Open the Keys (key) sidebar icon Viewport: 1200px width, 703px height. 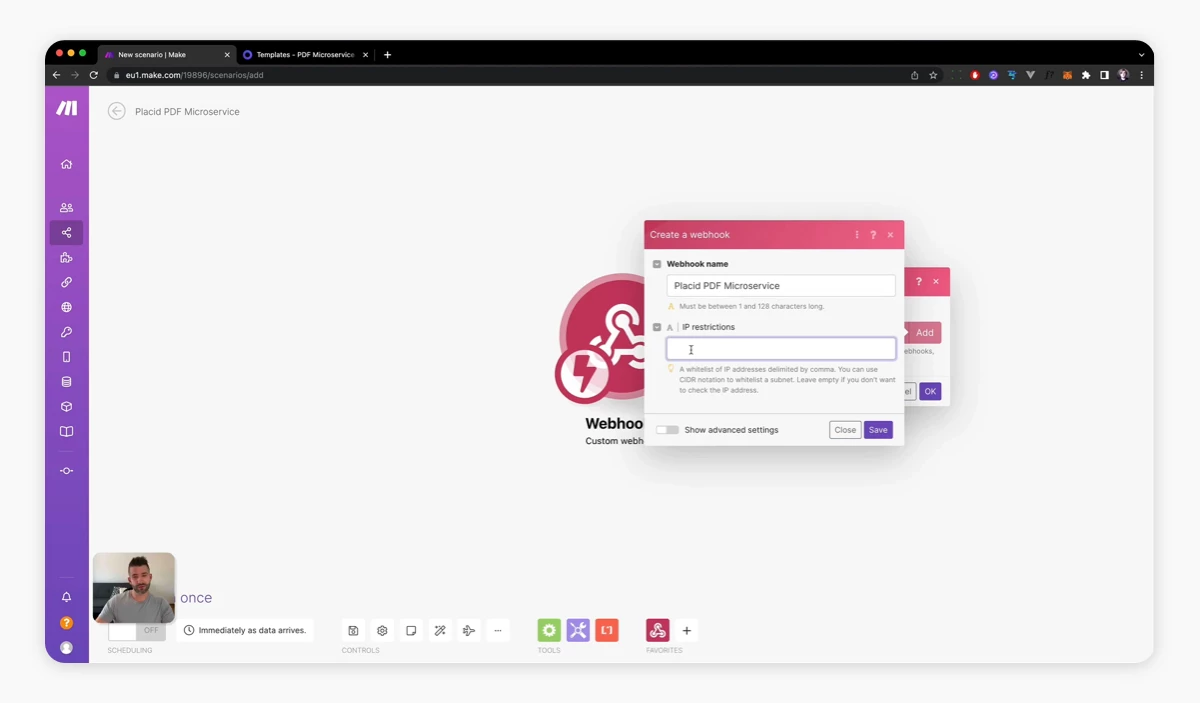[66, 332]
